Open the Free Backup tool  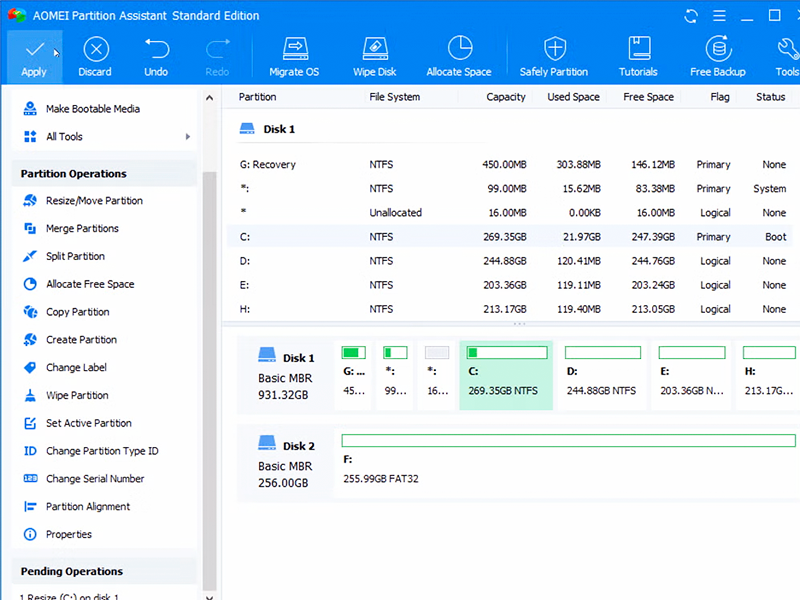pos(718,50)
